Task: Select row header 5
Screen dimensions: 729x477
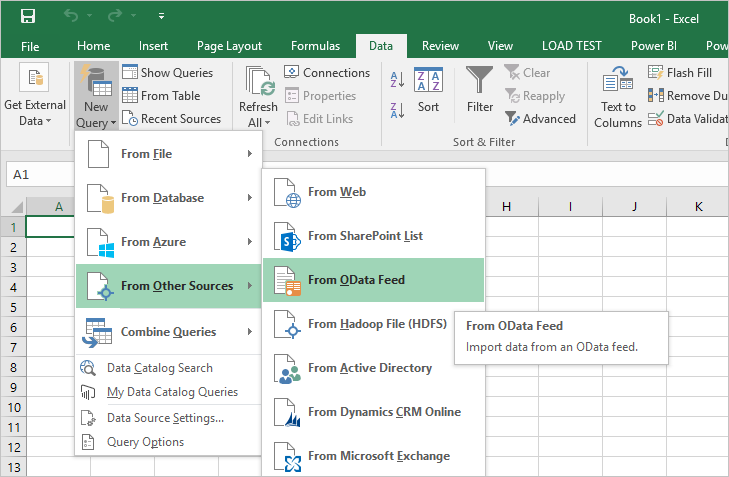Action: click(x=13, y=307)
